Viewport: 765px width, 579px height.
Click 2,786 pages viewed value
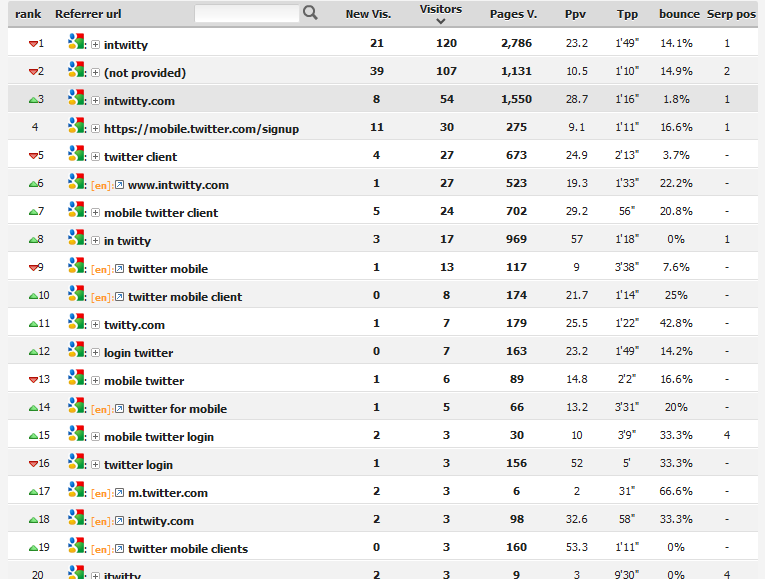[x=516, y=43]
